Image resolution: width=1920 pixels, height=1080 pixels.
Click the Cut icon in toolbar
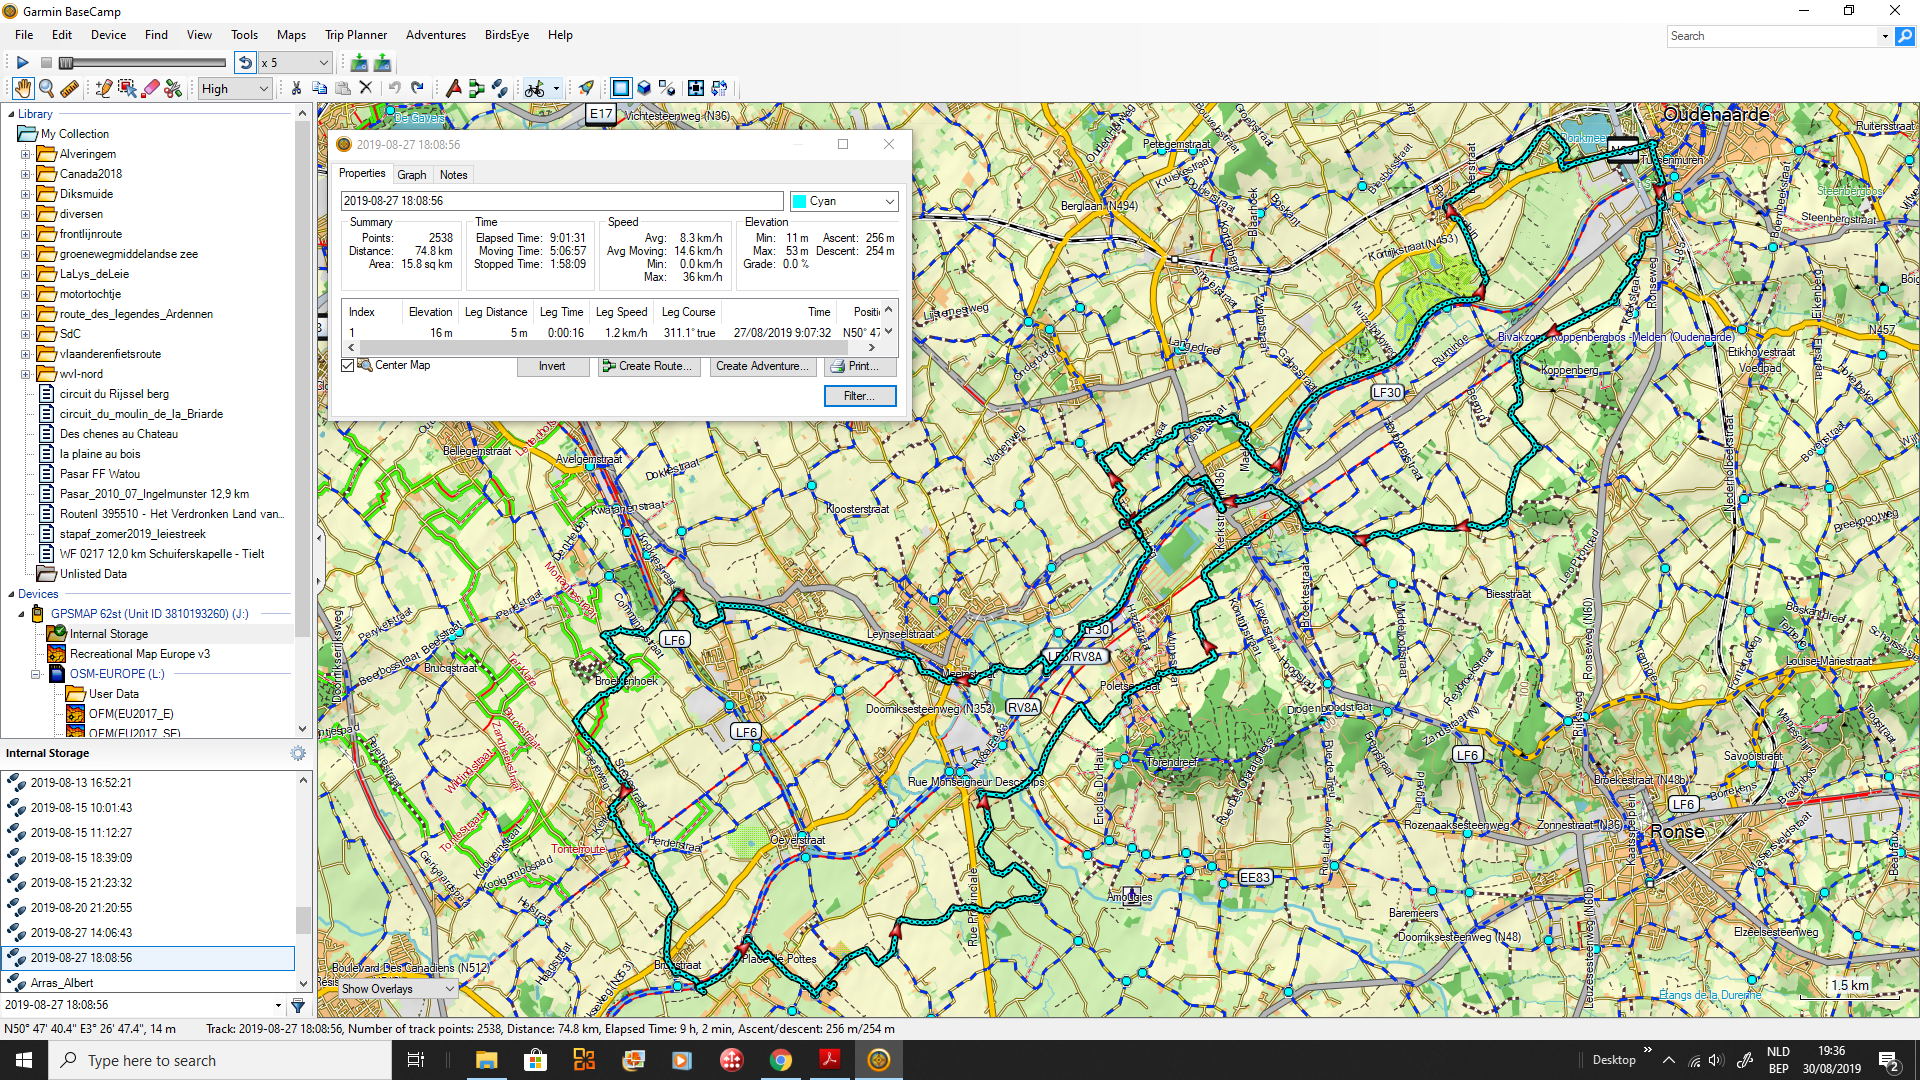[297, 89]
